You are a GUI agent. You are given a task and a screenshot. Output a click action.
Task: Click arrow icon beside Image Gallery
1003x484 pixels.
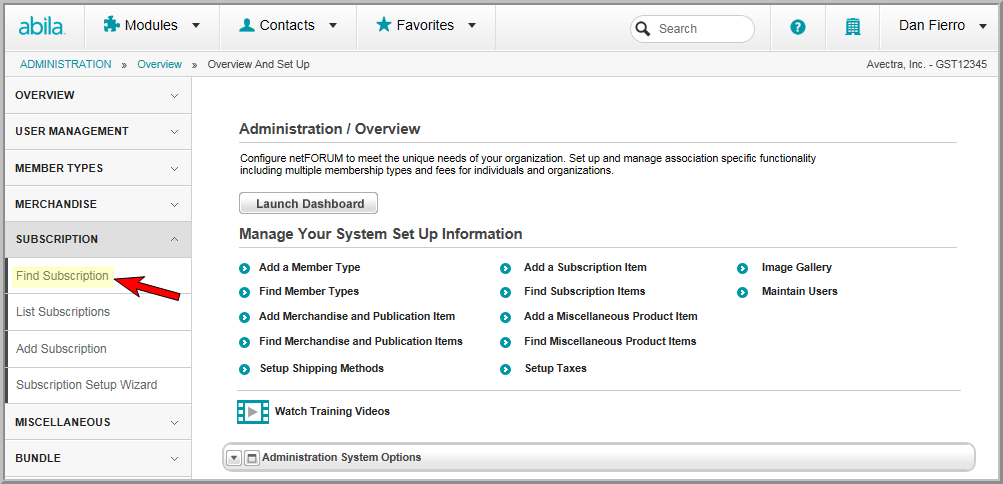tap(742, 269)
